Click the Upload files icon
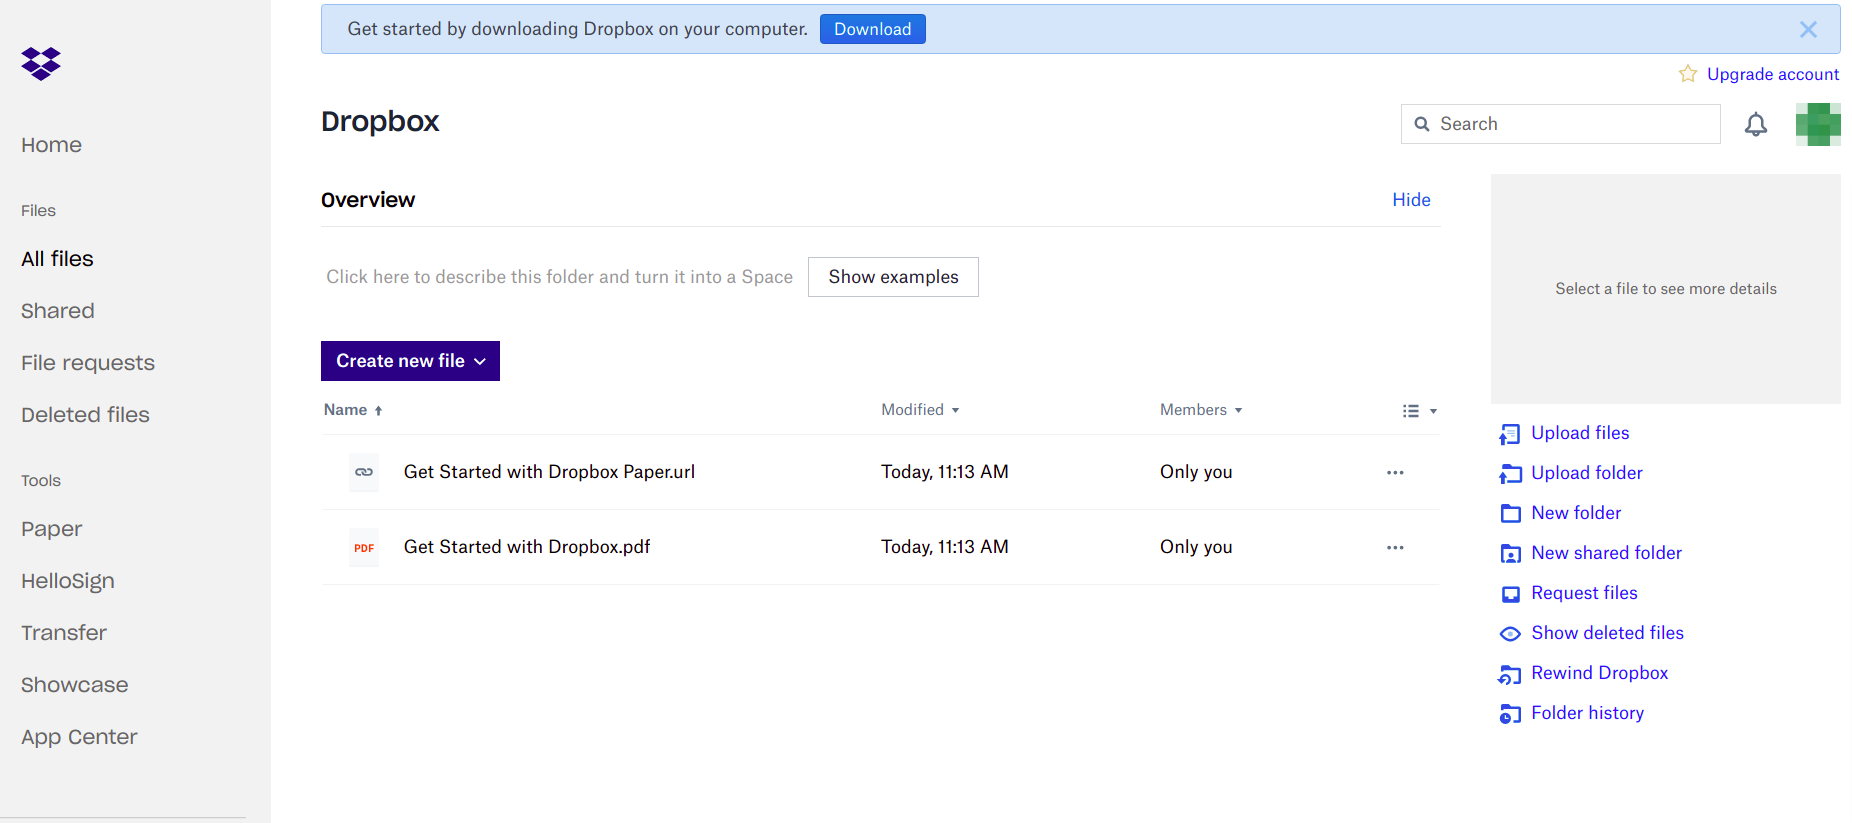 pos(1510,434)
